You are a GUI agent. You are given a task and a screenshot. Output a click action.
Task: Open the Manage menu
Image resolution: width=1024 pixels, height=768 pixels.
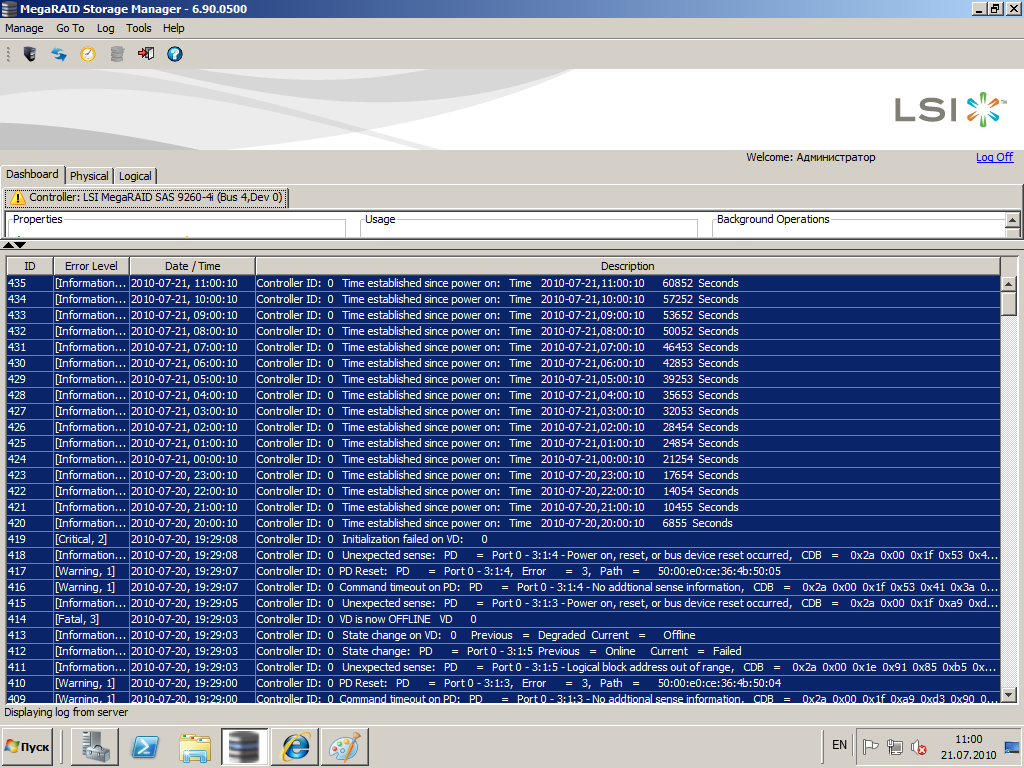(x=24, y=28)
